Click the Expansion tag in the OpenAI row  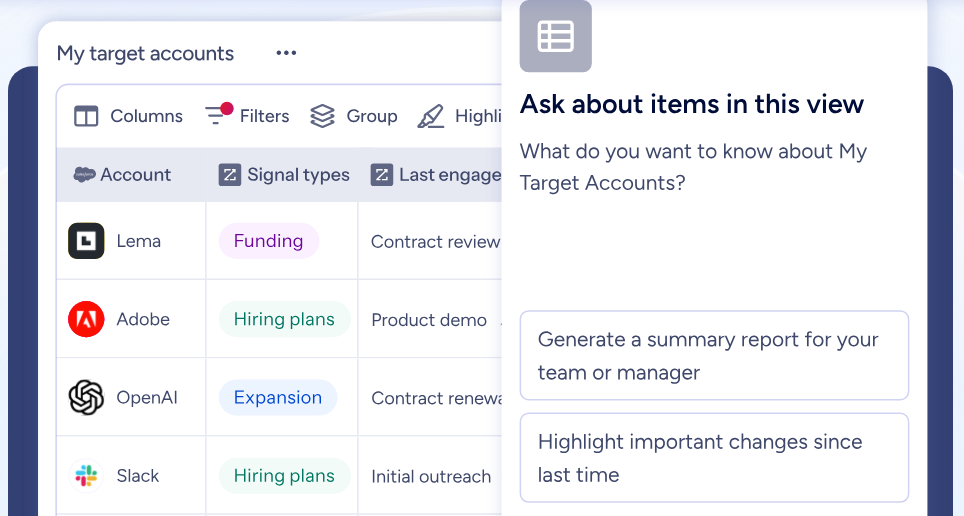click(278, 397)
